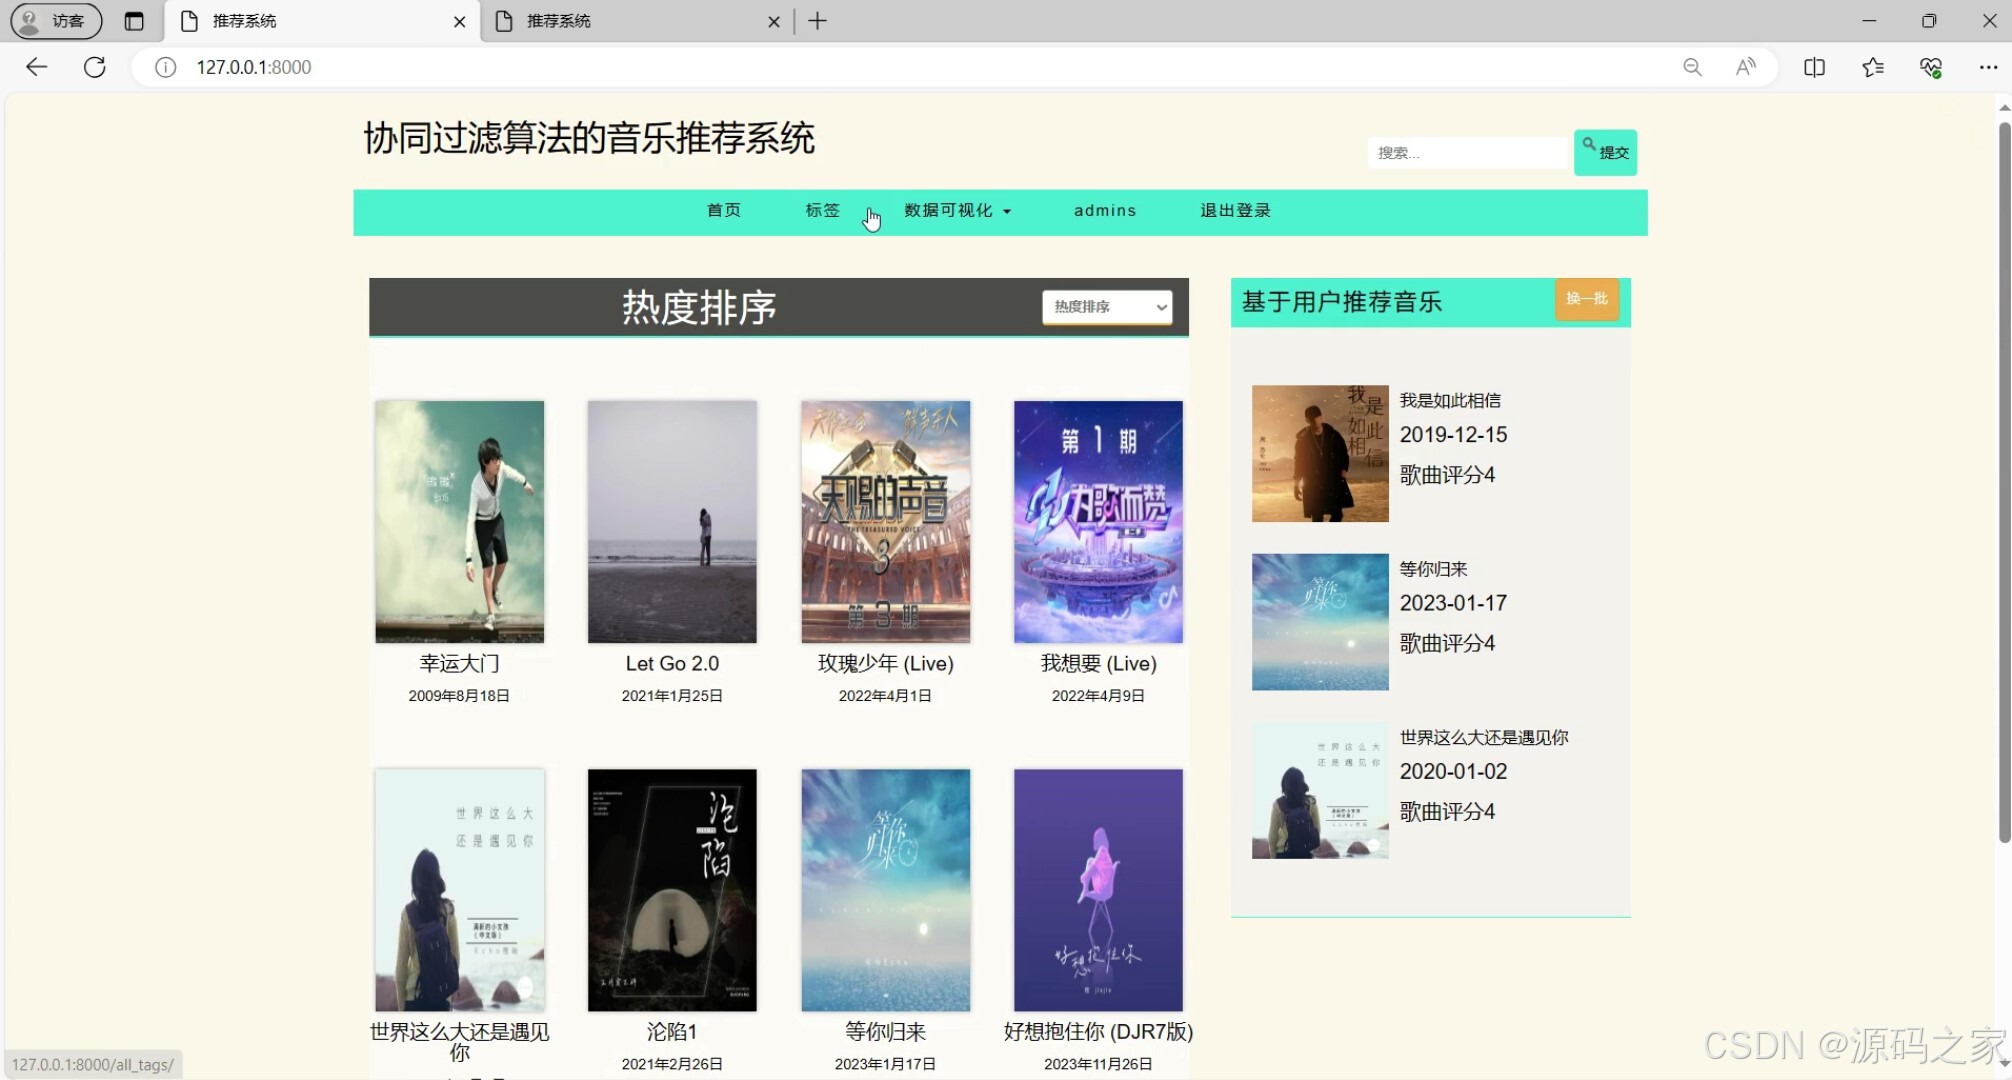This screenshot has height=1080, width=2012.
Task: Click the browser refresh icon
Action: [x=95, y=67]
